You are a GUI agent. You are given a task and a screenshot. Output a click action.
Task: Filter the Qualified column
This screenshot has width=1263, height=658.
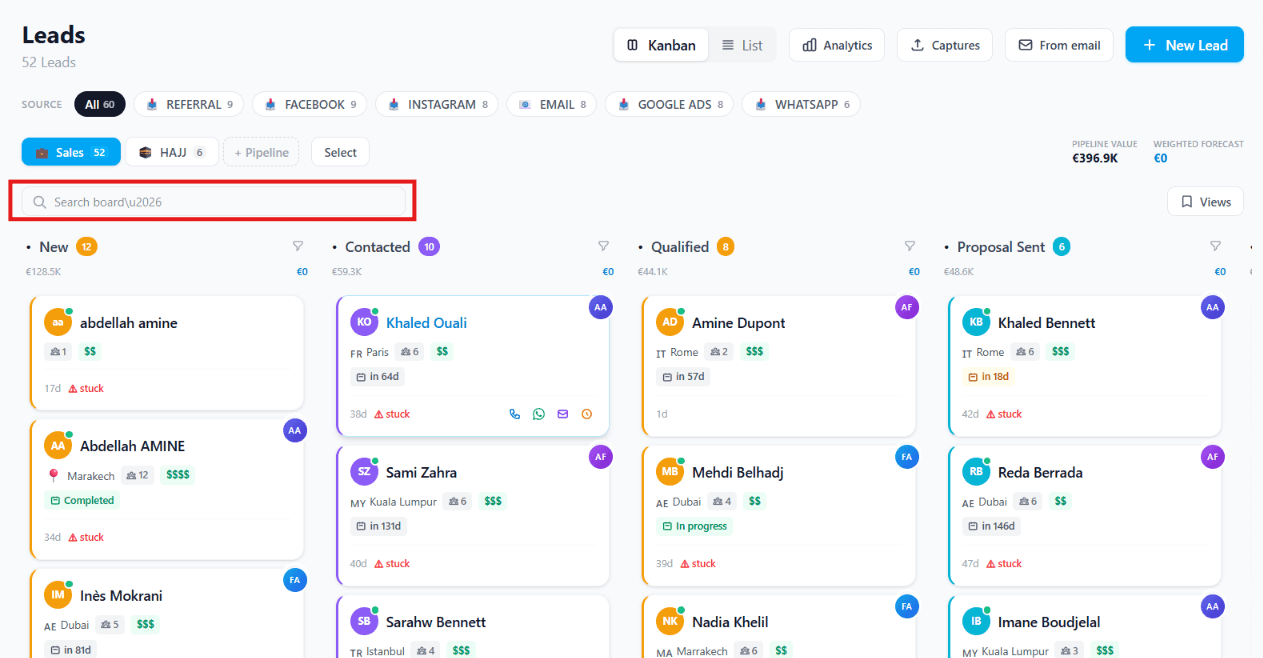point(909,246)
